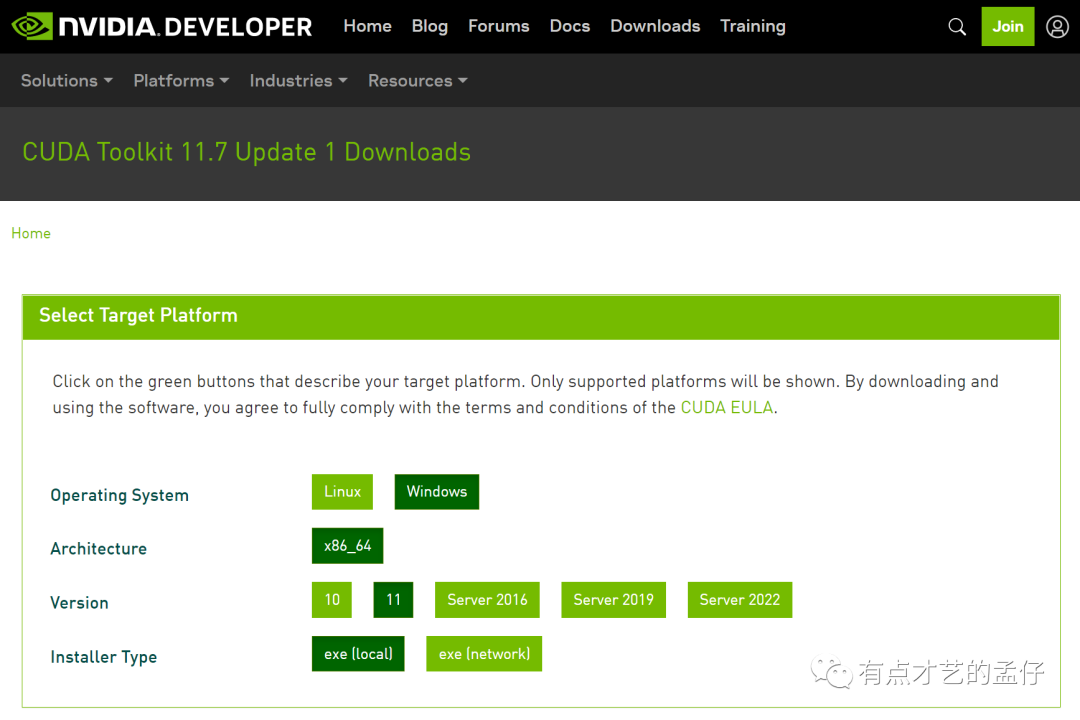Select Linux operating system

pos(342,492)
